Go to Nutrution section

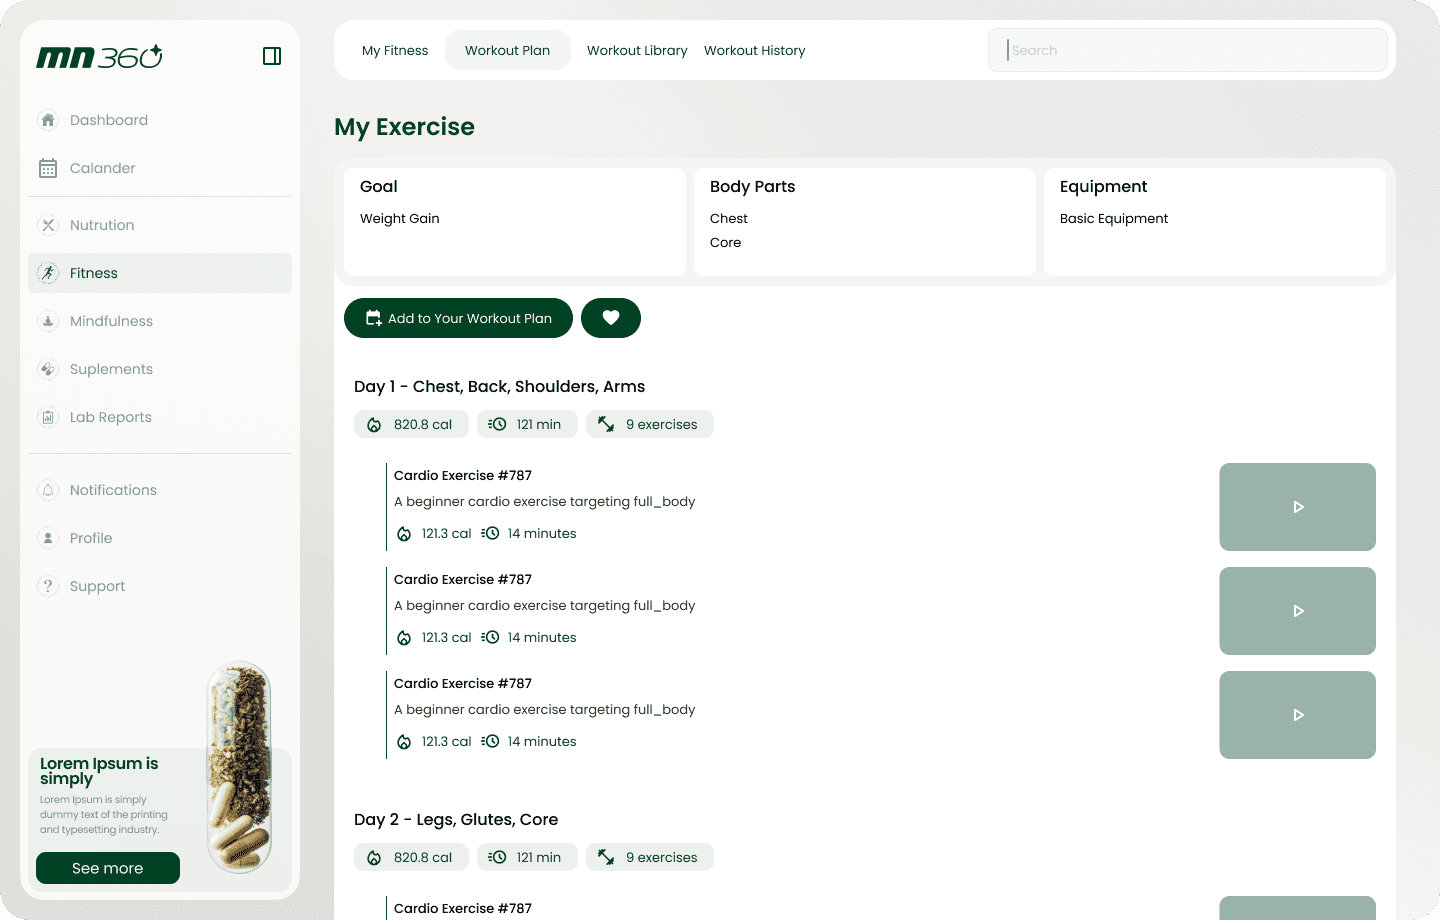[160, 225]
